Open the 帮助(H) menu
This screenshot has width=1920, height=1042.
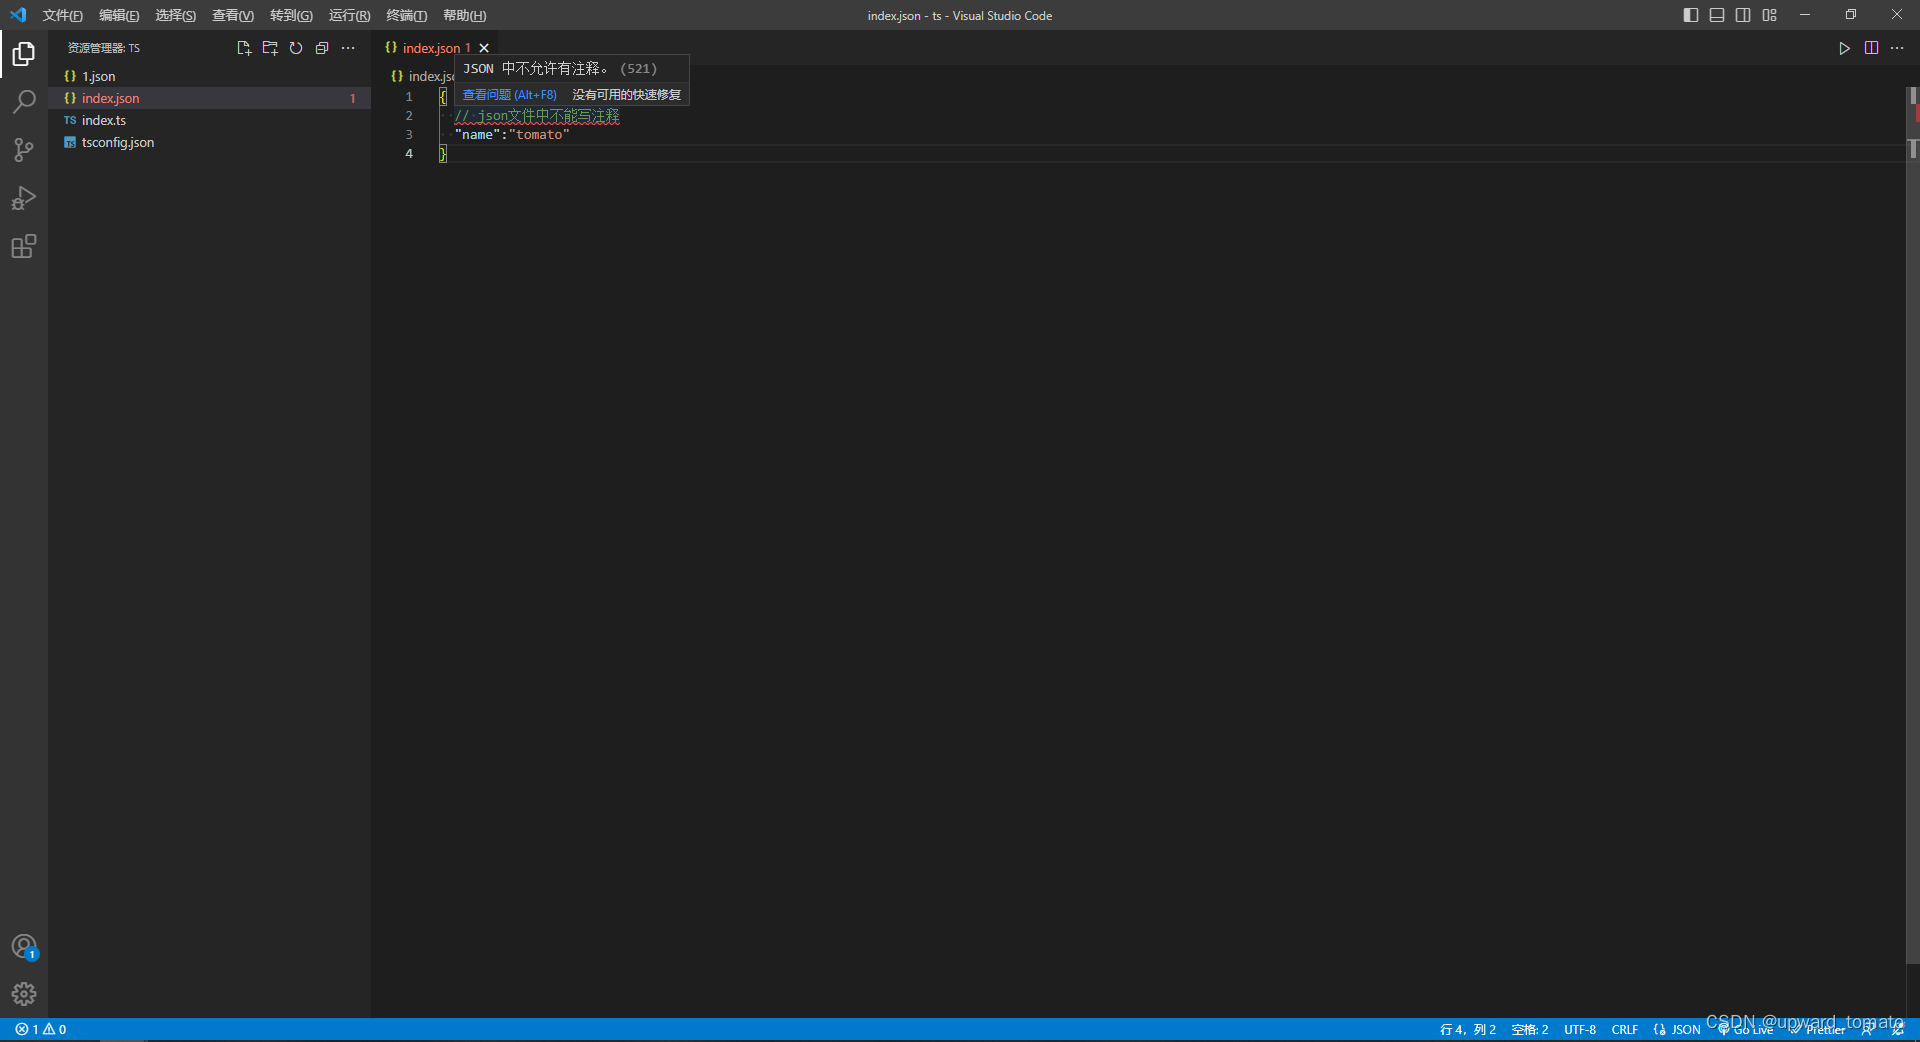464,15
